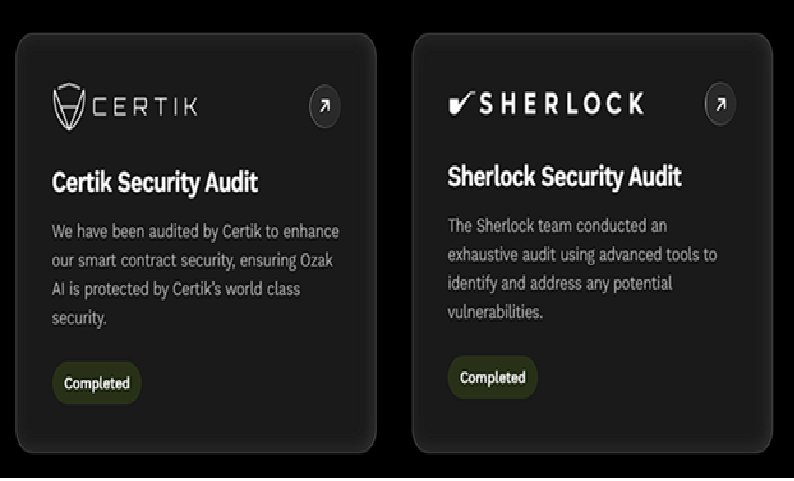Click "exhaustive audit using advanced tools" line
This screenshot has height=481, width=794.
pos(581,254)
